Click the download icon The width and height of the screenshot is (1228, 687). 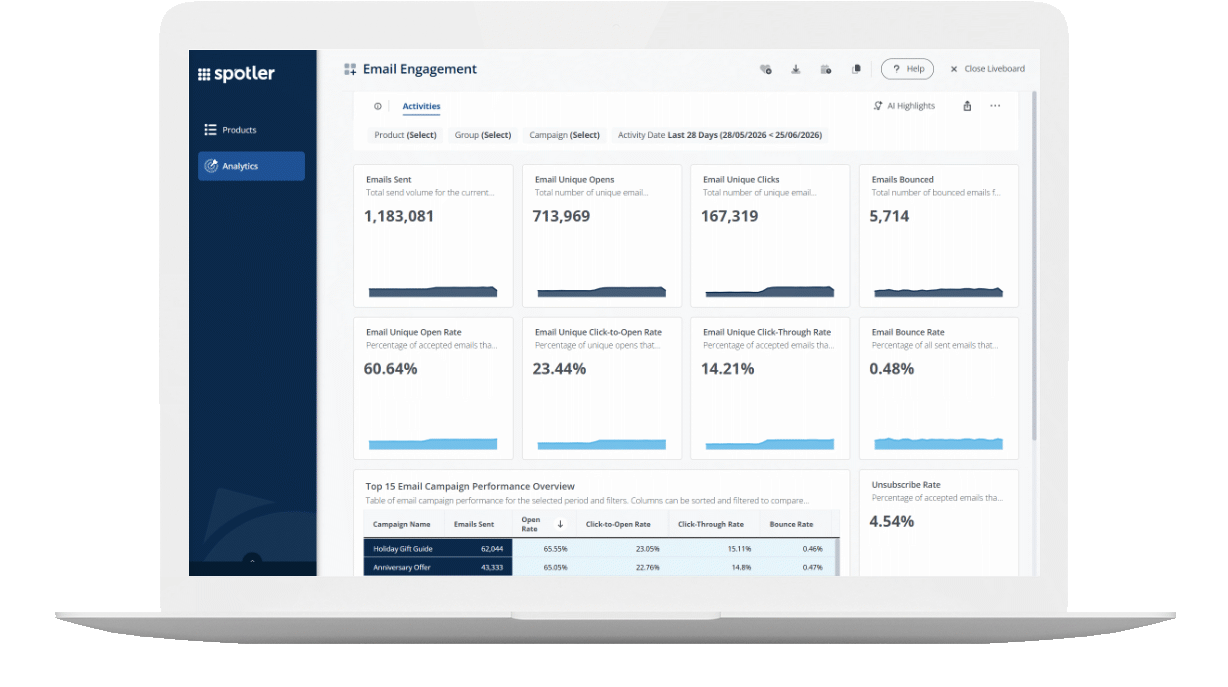tap(796, 69)
